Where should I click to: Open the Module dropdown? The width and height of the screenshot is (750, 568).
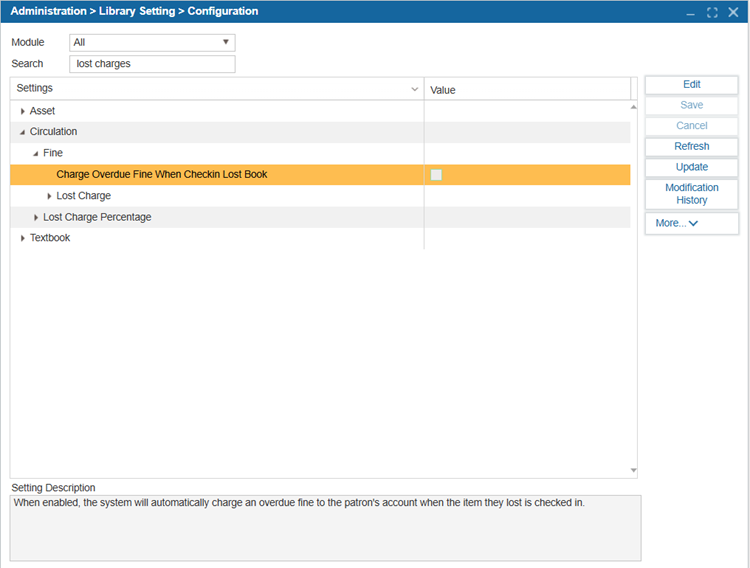(227, 42)
